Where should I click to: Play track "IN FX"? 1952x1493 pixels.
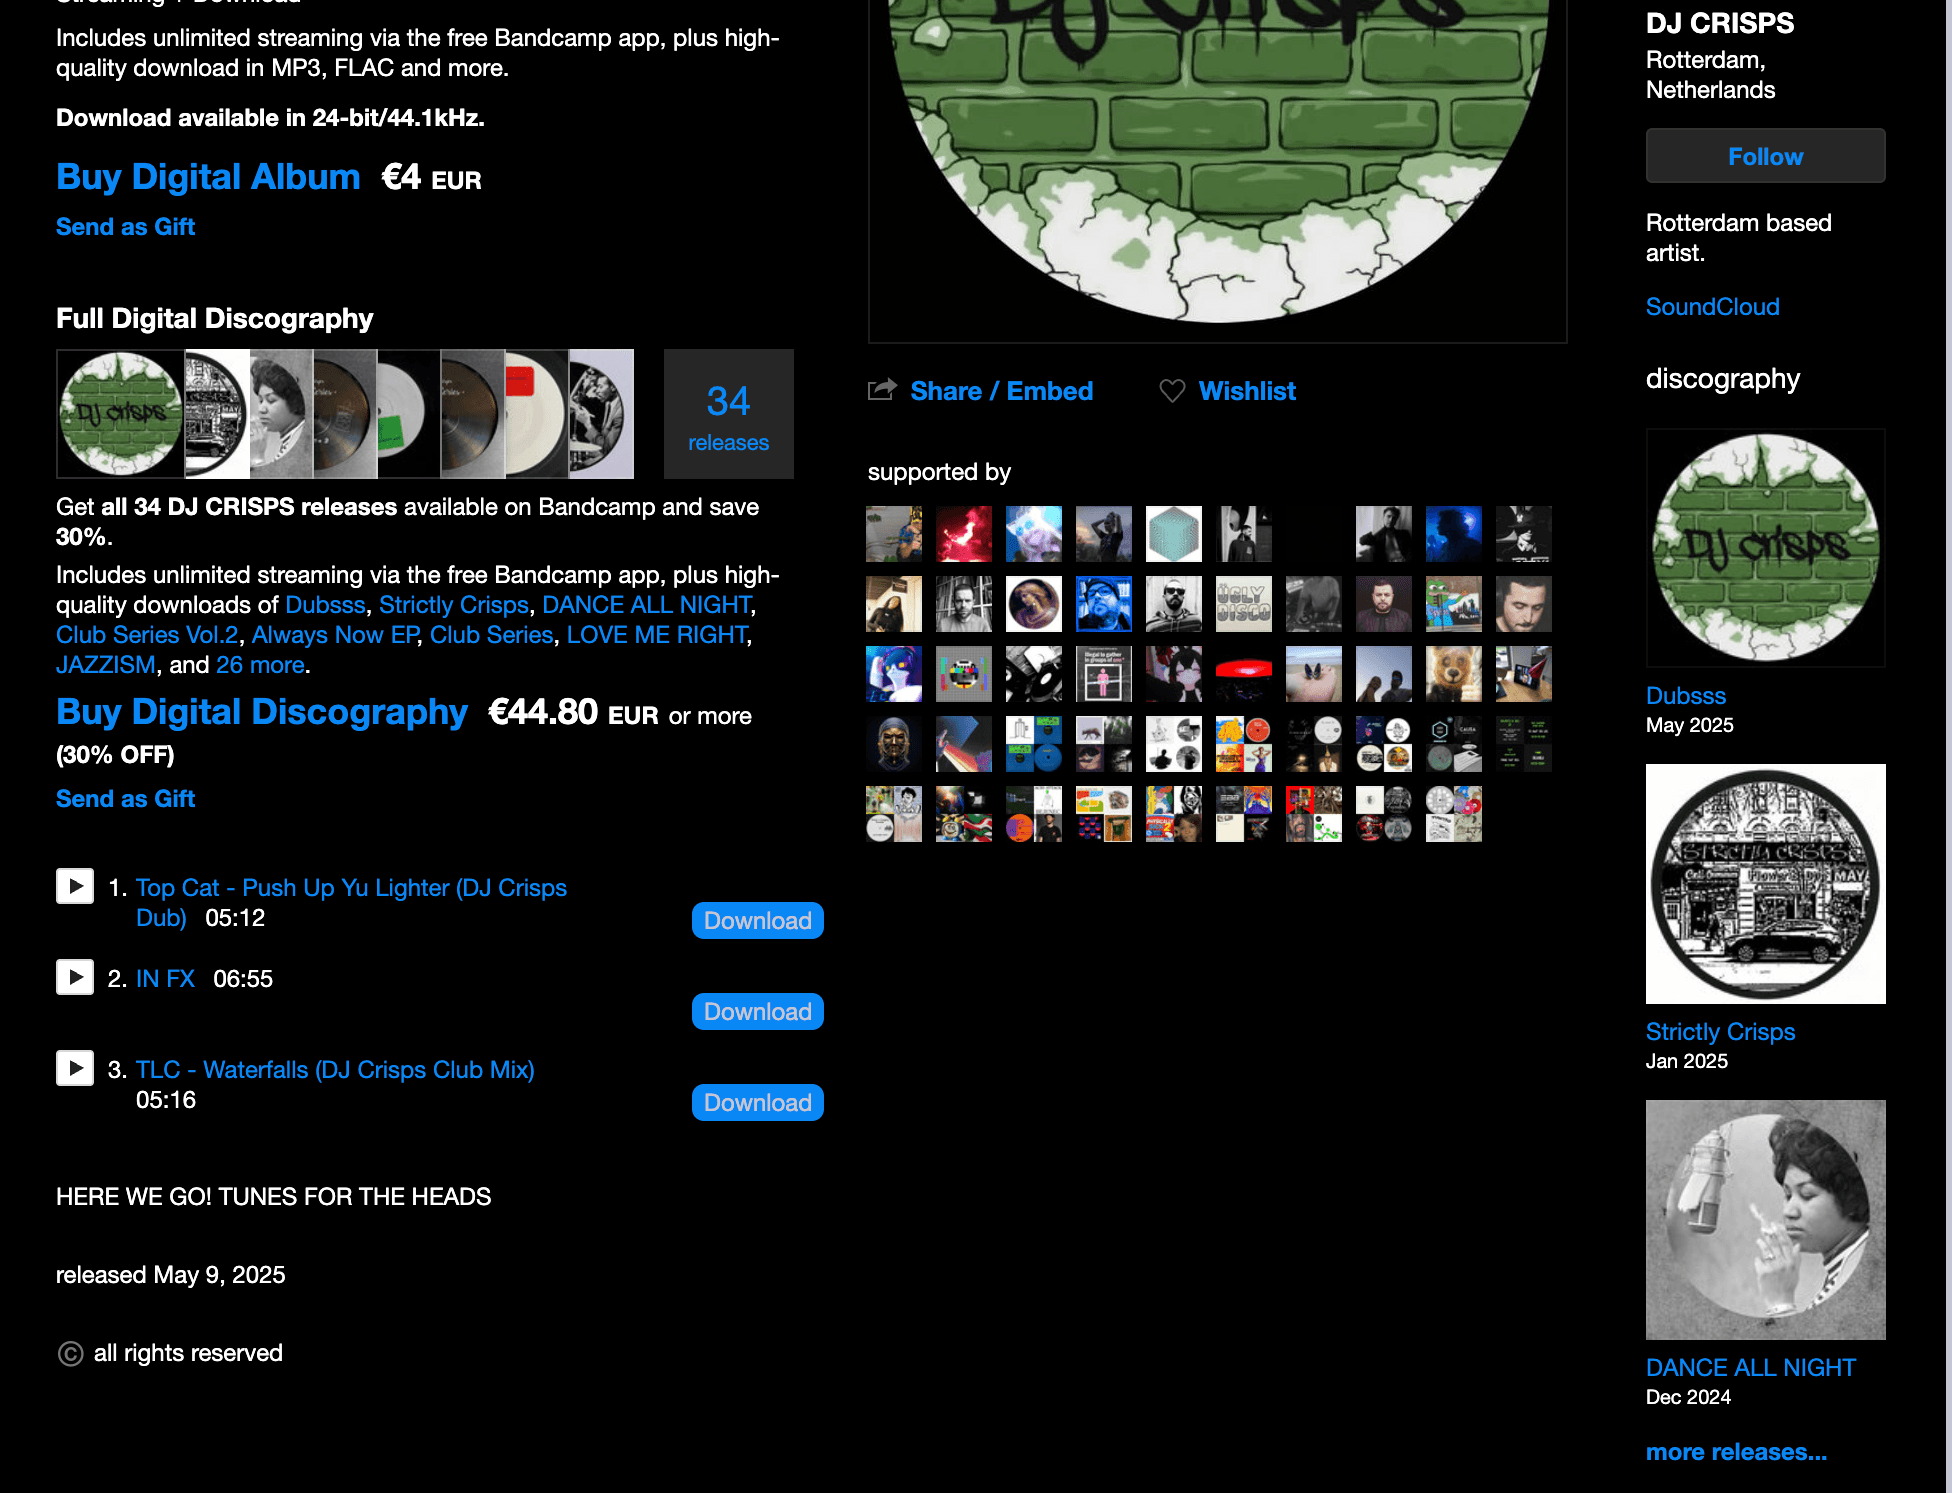coord(74,977)
